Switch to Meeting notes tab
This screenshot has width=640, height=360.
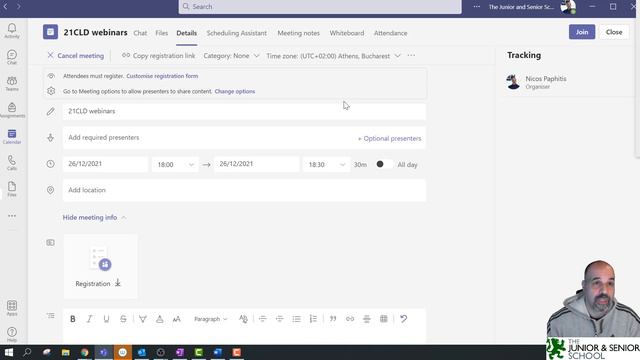tap(298, 33)
